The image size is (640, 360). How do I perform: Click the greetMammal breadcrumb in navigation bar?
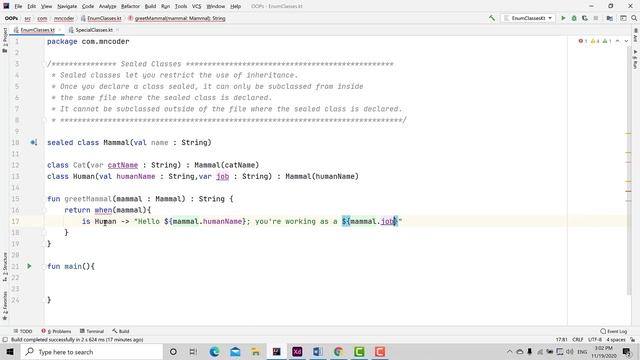(x=177, y=18)
